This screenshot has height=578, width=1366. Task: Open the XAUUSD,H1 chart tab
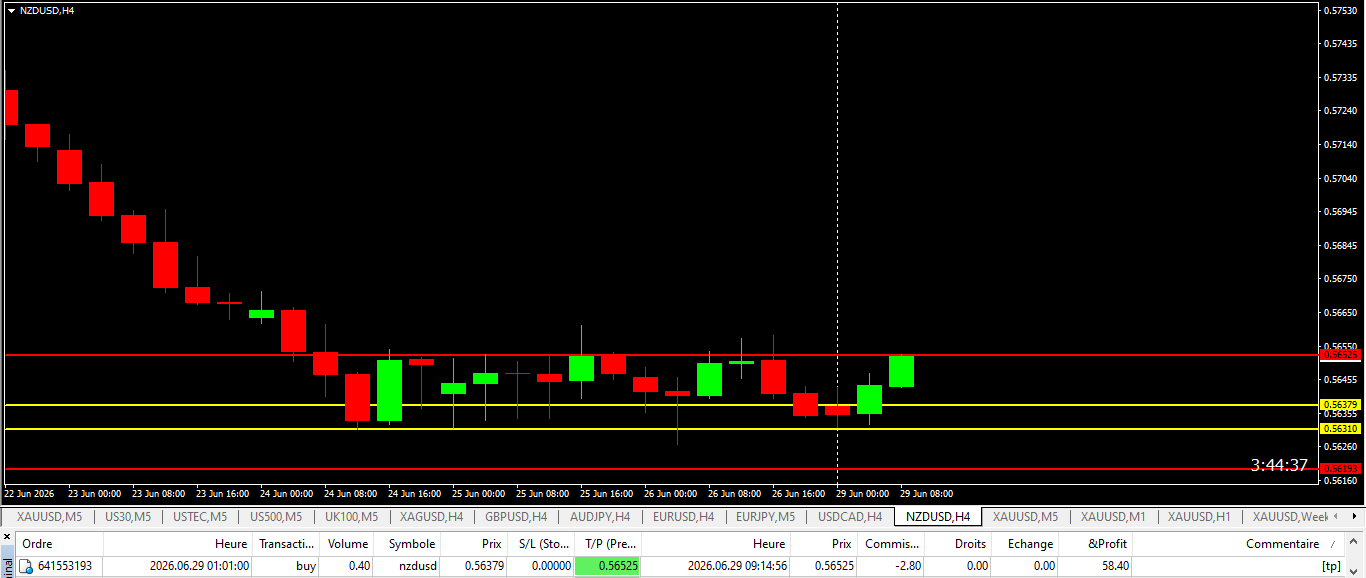pyautogui.click(x=1199, y=517)
